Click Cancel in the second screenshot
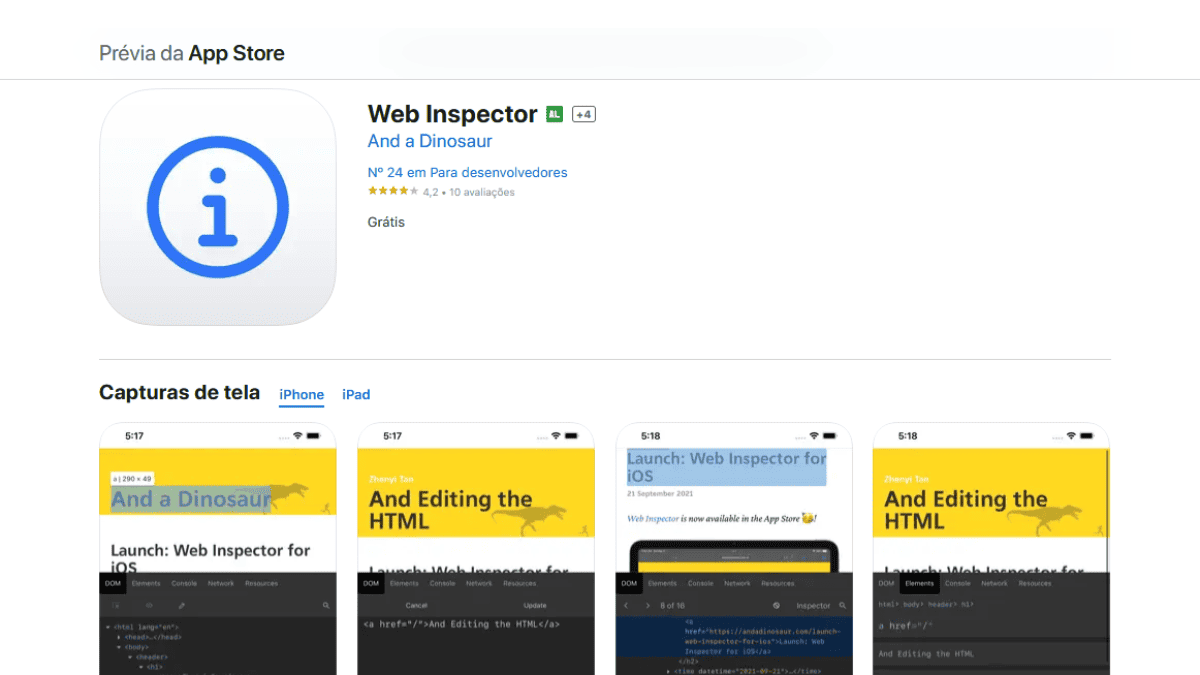This screenshot has height=675, width=1200. 416,606
